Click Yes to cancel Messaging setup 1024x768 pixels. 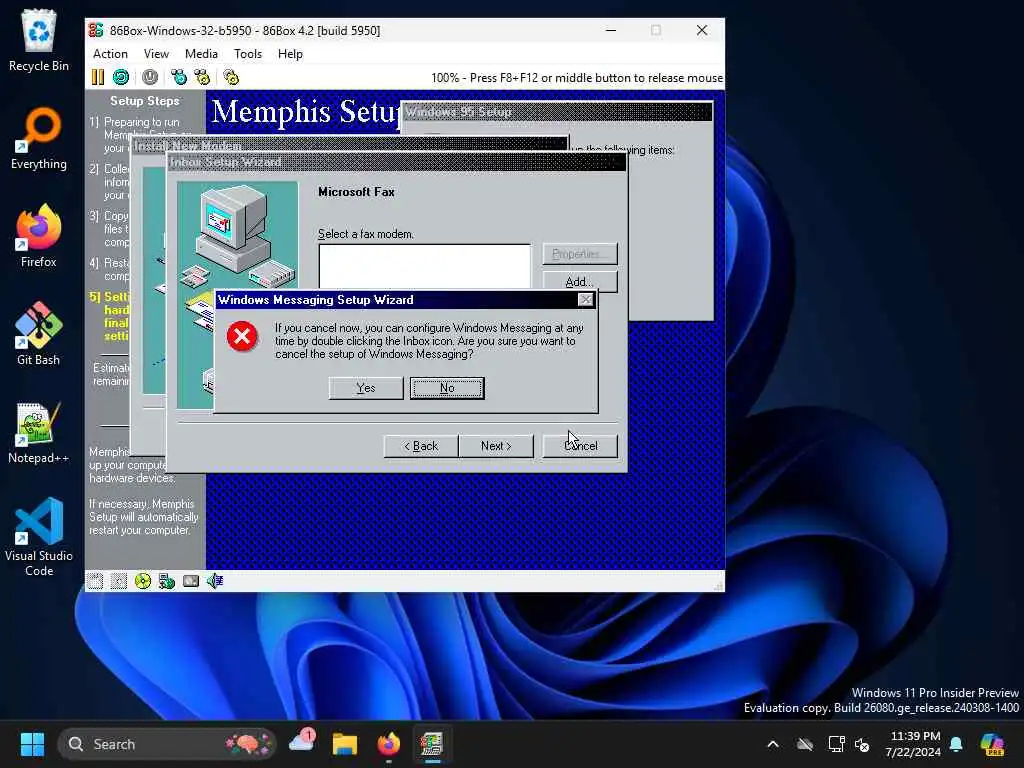[x=366, y=388]
